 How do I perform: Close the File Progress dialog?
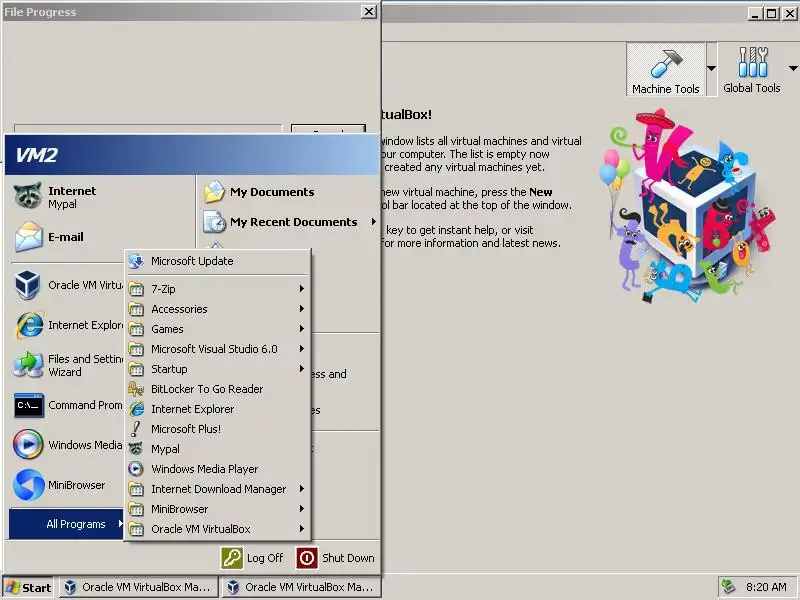tap(368, 11)
